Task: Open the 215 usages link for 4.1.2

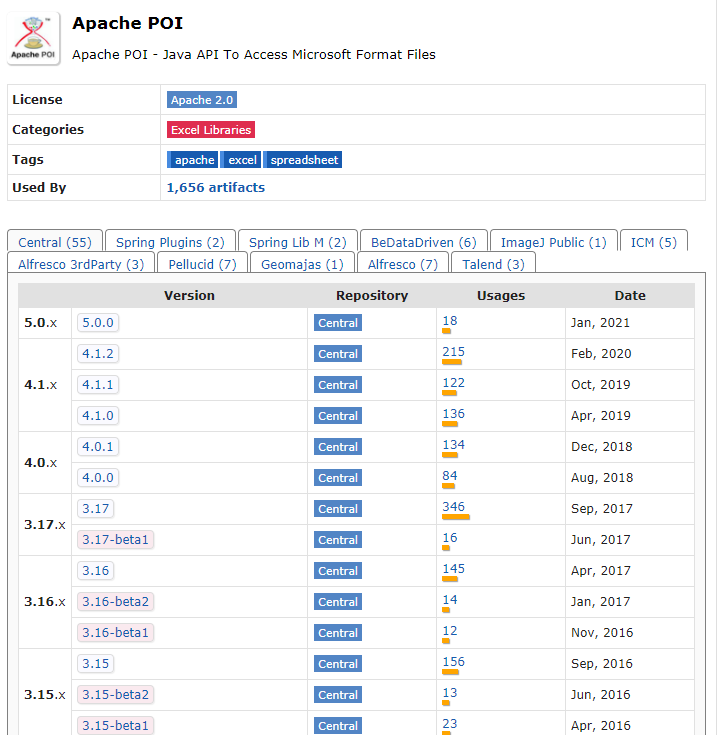Action: pos(453,352)
